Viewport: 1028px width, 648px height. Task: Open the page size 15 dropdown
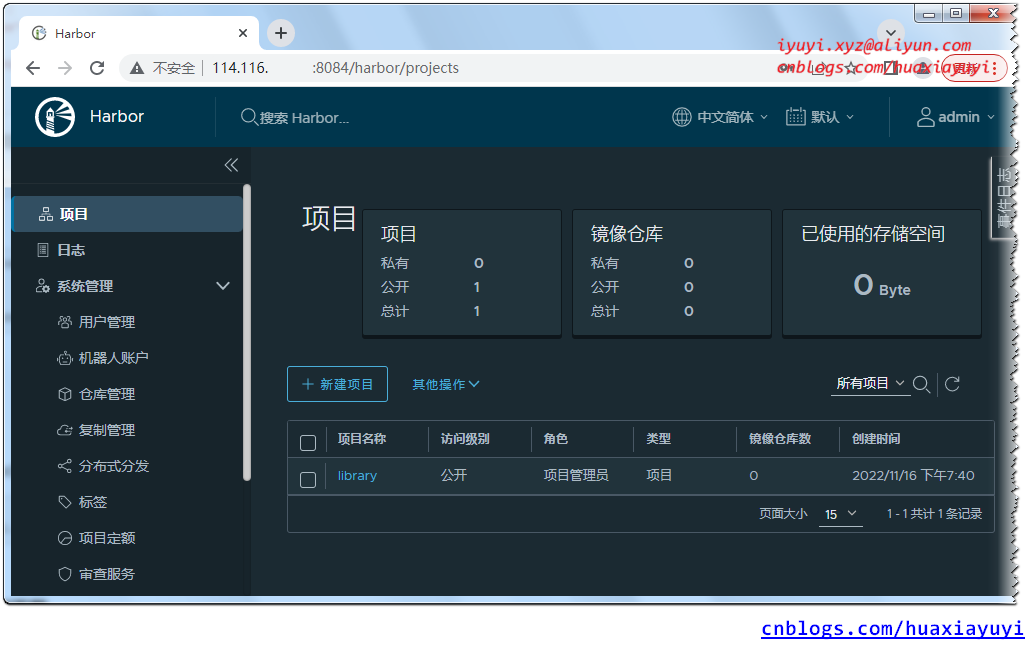click(840, 514)
